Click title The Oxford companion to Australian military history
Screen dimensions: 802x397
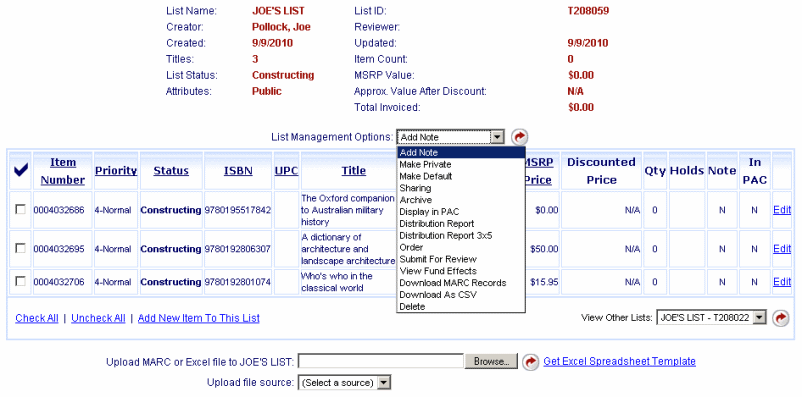(x=348, y=210)
